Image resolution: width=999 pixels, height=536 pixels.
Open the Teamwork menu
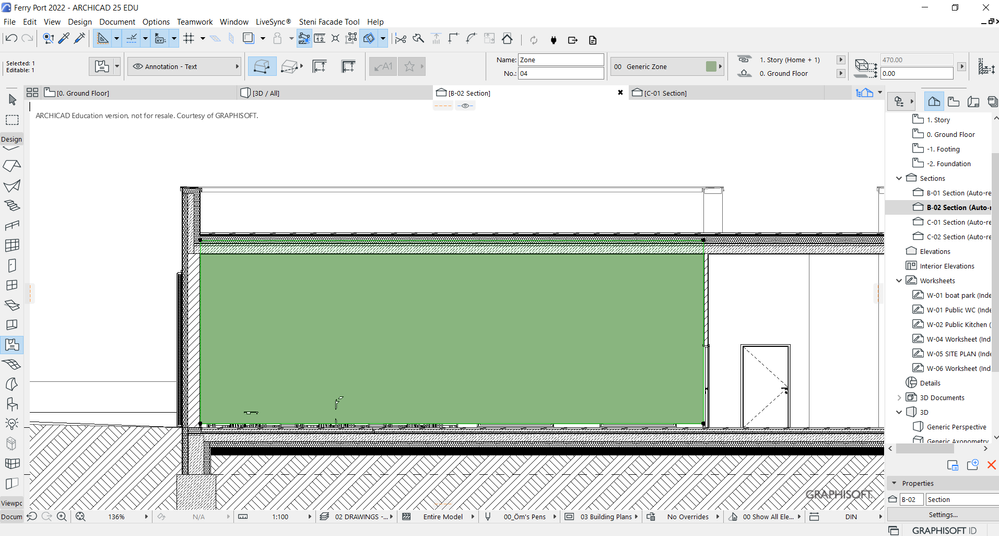coord(194,21)
